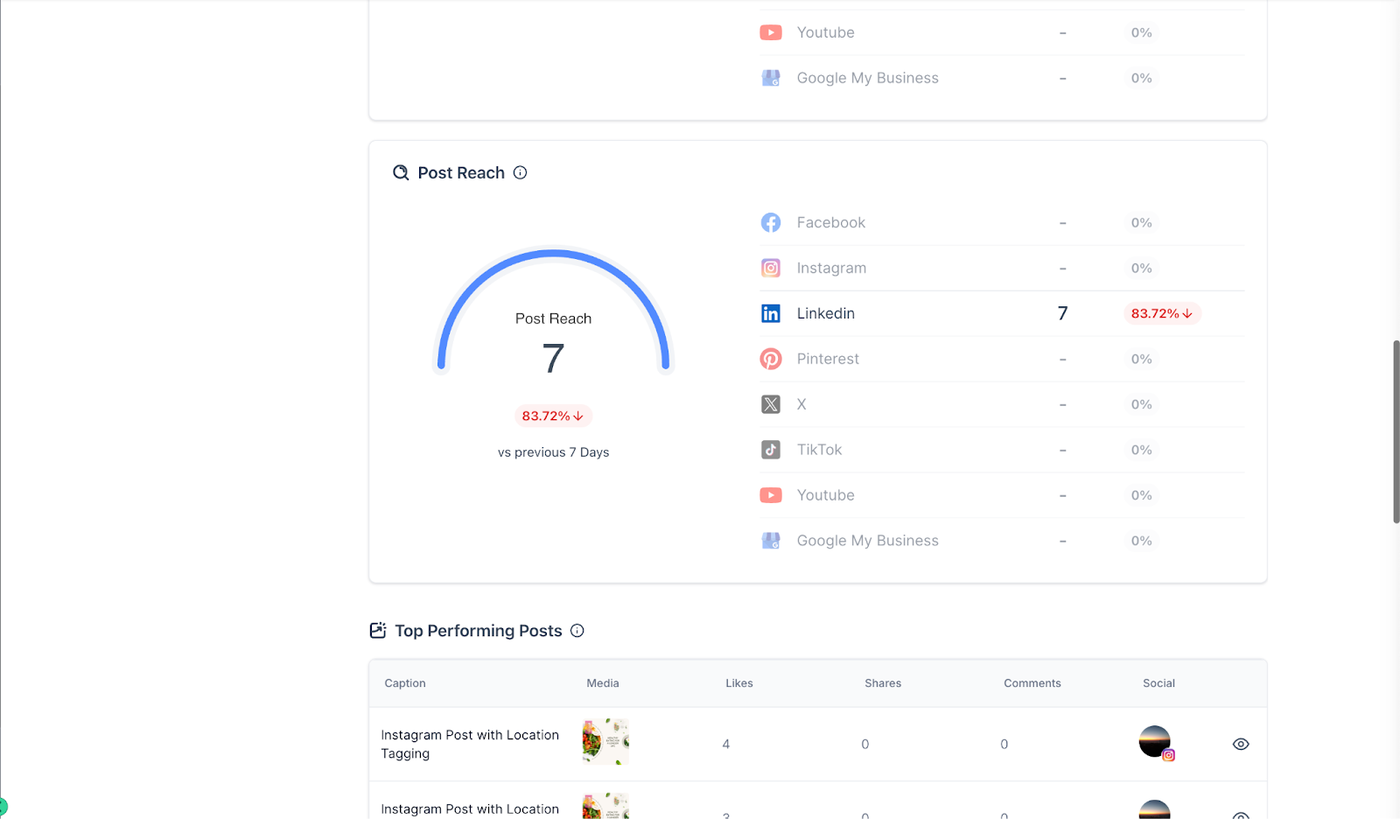1400x819 pixels.
Task: Click the Likes column header
Action: pos(739,683)
